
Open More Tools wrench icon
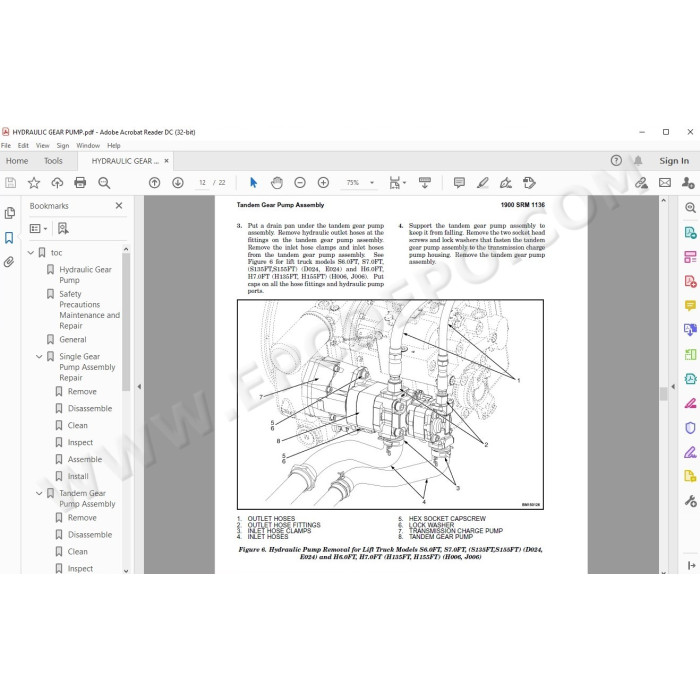[690, 501]
